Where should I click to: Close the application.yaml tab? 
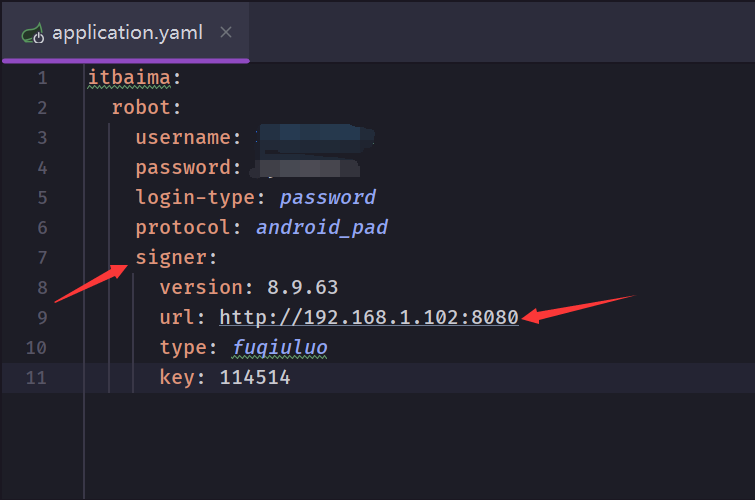(x=226, y=33)
